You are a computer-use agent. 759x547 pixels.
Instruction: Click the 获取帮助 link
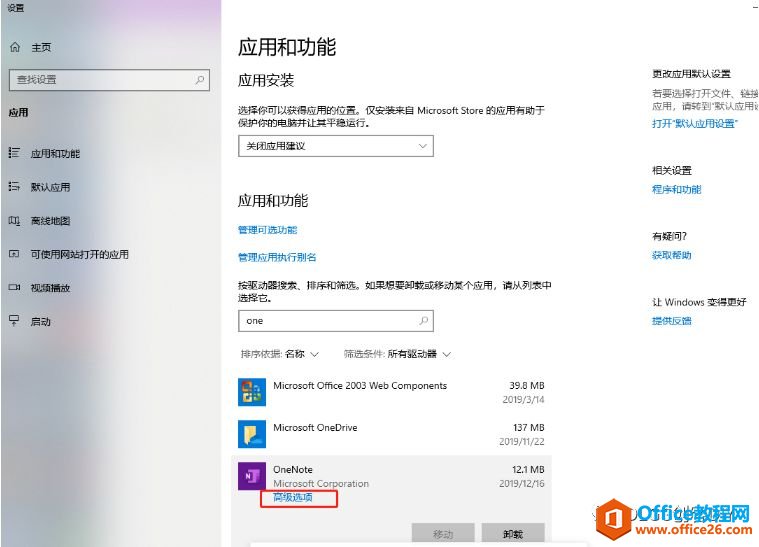tap(672, 255)
